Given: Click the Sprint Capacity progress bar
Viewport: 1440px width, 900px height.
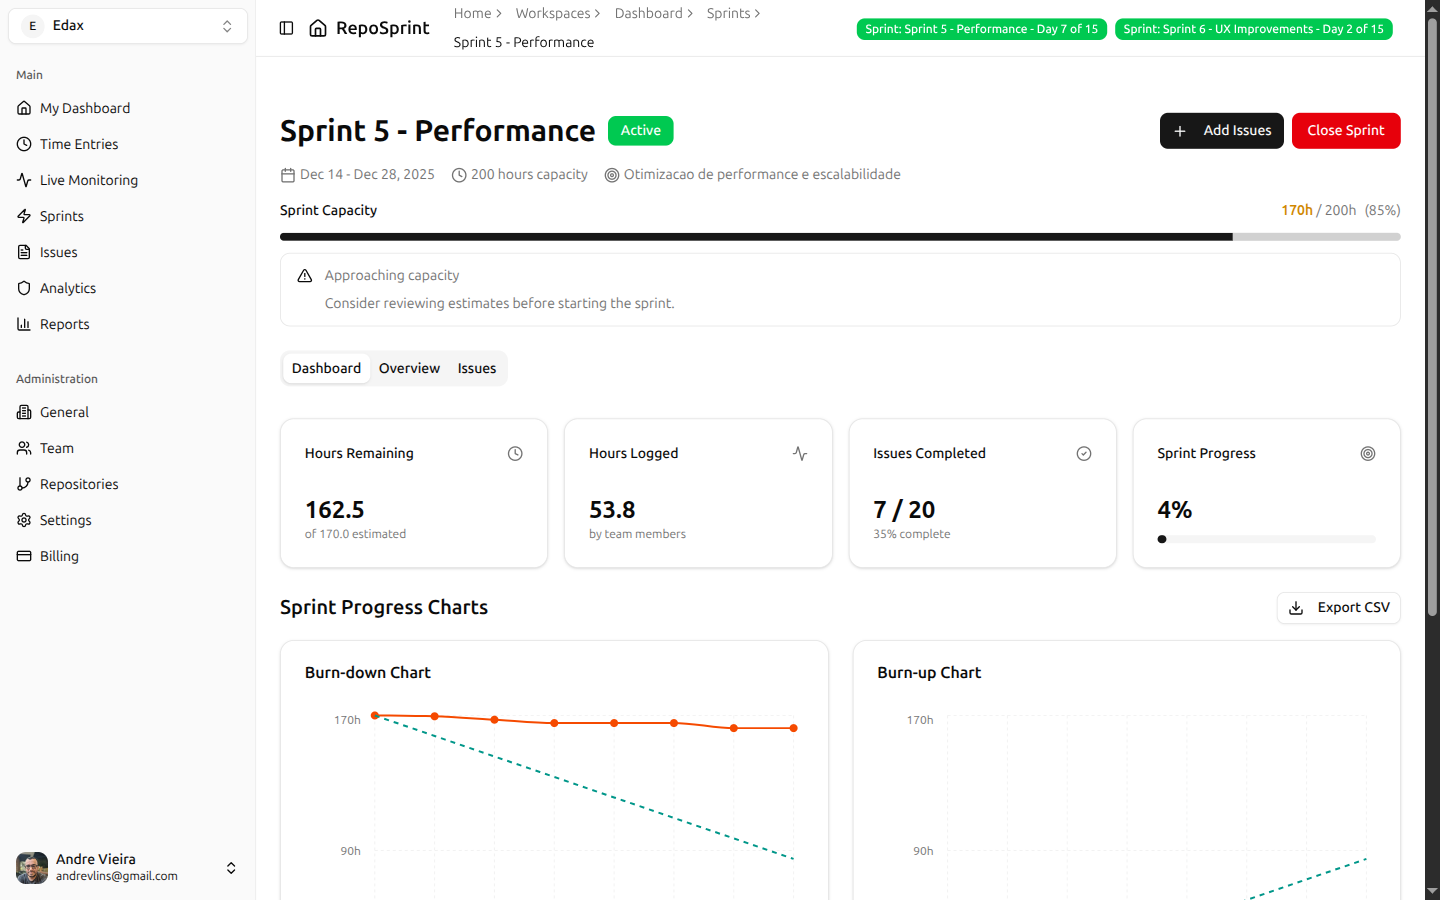Looking at the screenshot, I should [840, 236].
